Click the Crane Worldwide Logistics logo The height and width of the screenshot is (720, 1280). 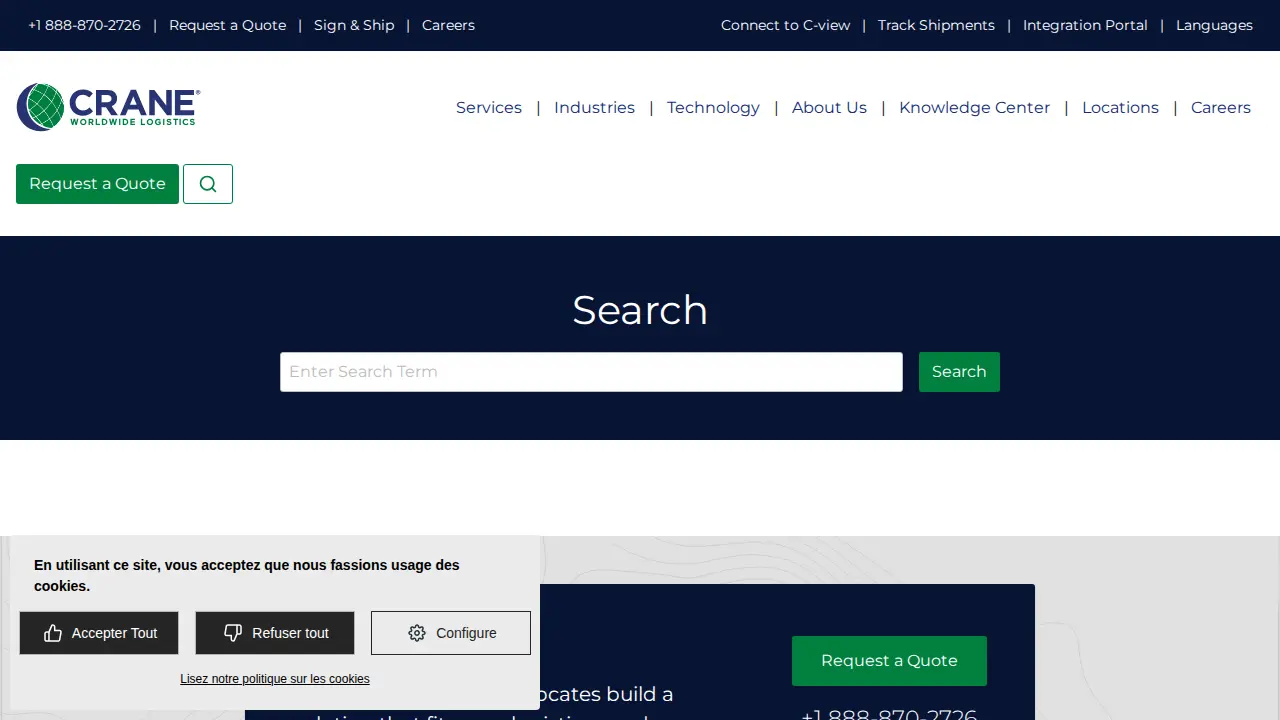click(x=108, y=107)
